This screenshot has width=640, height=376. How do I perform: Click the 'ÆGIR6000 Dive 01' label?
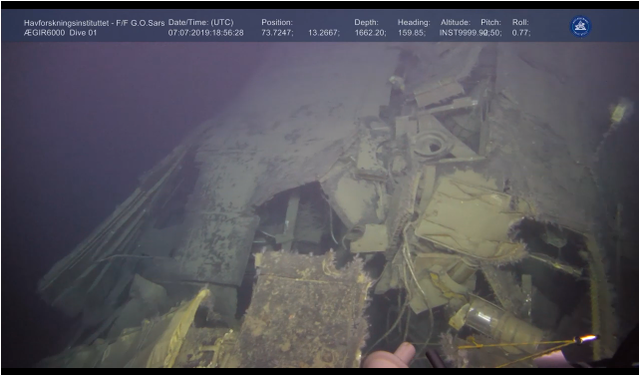[60, 33]
